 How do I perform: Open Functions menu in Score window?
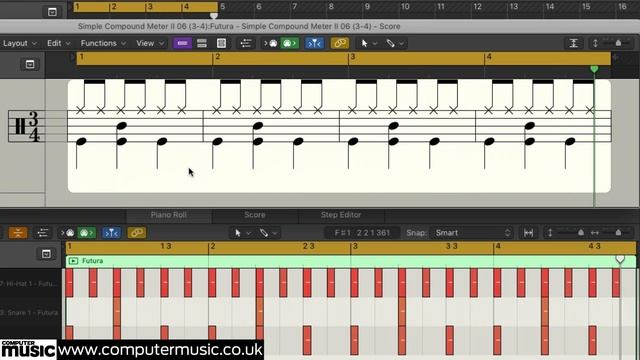[103, 43]
